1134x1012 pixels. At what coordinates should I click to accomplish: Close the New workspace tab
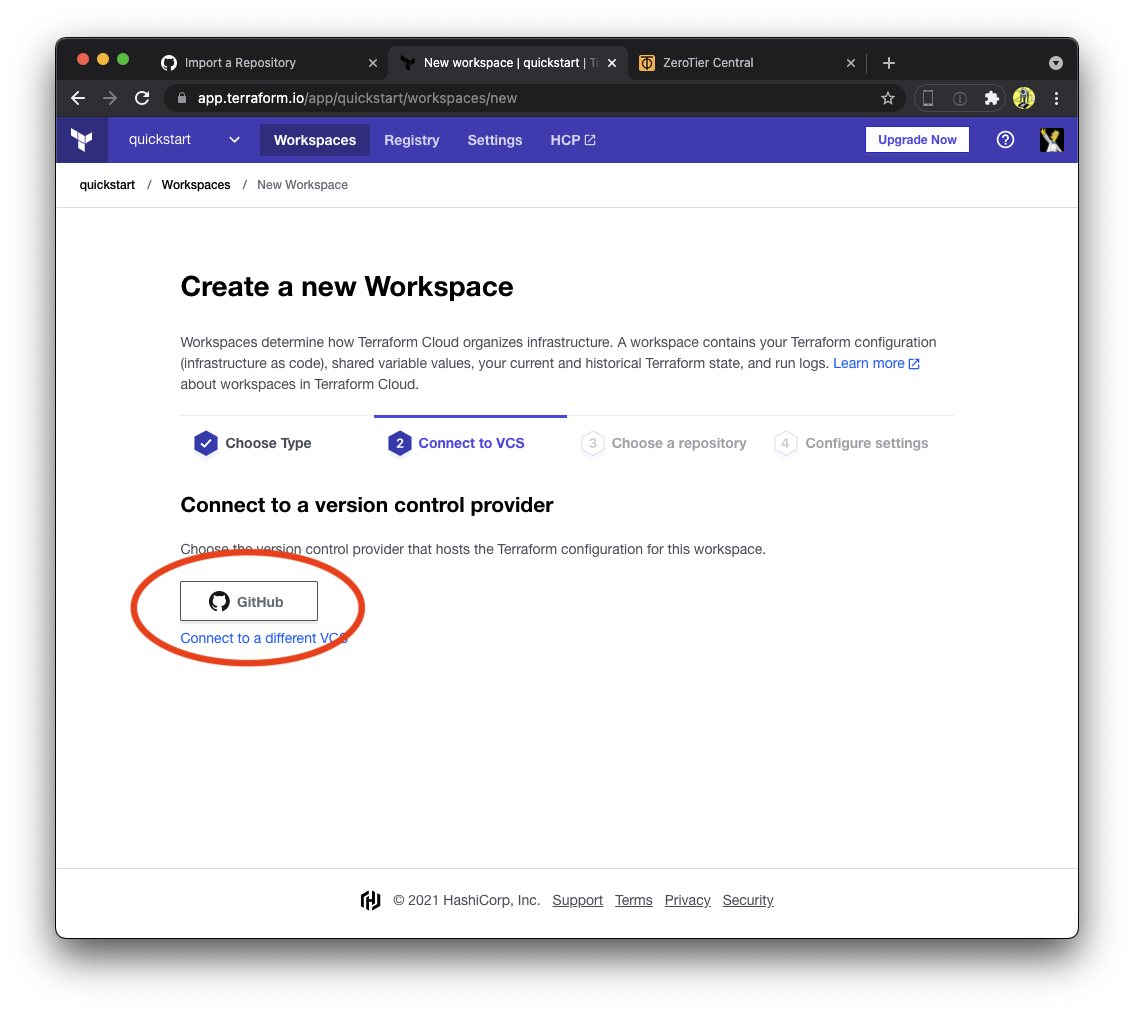pos(612,63)
